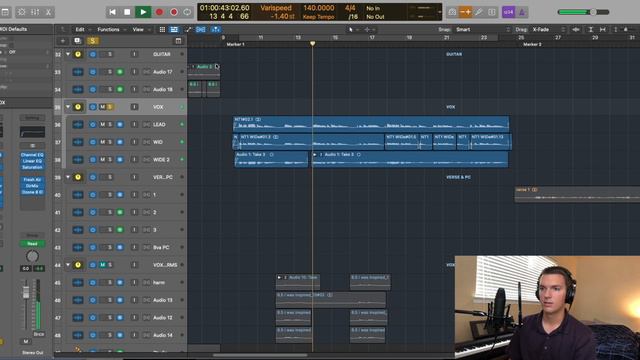This screenshot has width=640, height=360.
Task: Open the Drag dropdown set to X-Fade
Action: [x=549, y=29]
